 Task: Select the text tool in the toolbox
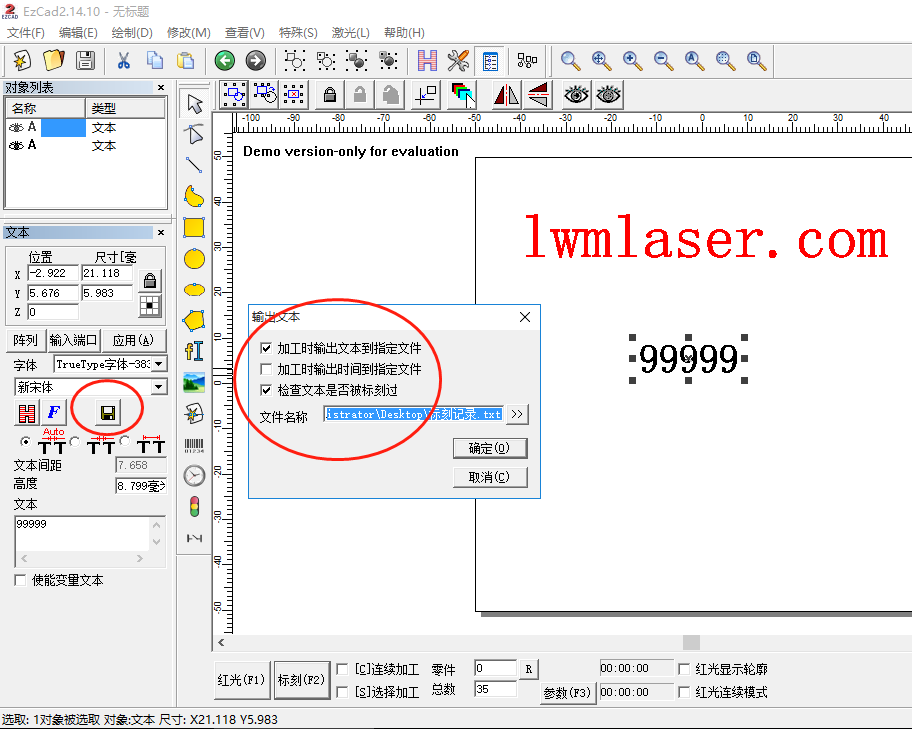[x=194, y=351]
